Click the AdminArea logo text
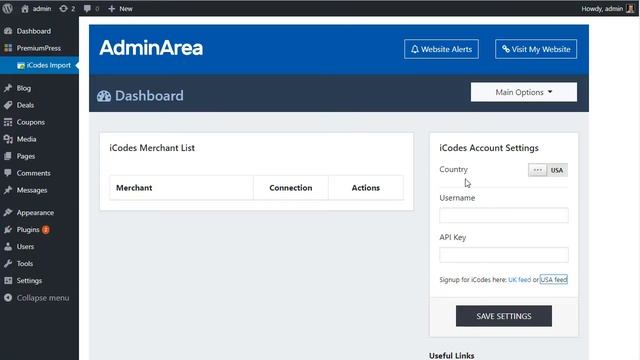Viewport: 640px width, 360px height. pos(151,48)
